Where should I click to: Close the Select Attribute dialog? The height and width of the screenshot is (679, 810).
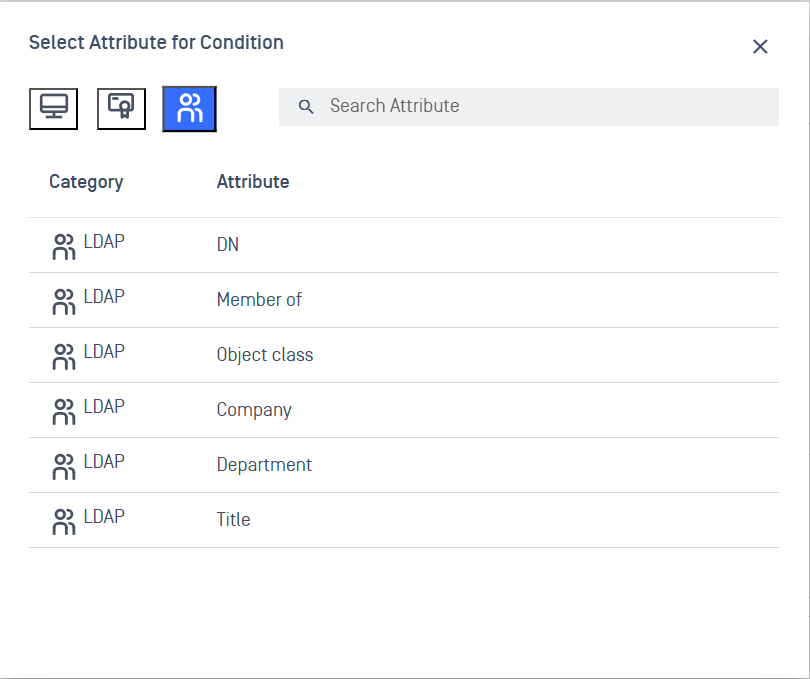[760, 47]
